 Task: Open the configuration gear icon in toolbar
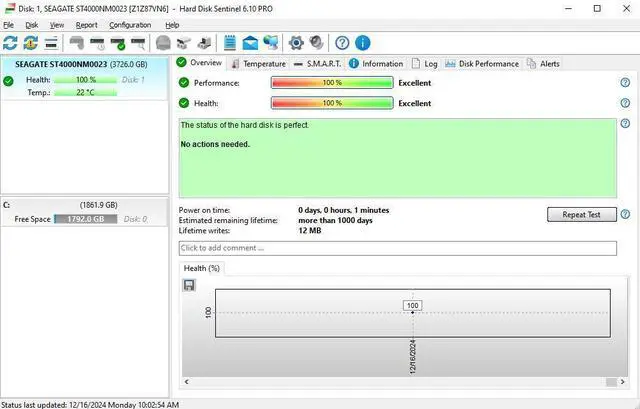(x=296, y=43)
